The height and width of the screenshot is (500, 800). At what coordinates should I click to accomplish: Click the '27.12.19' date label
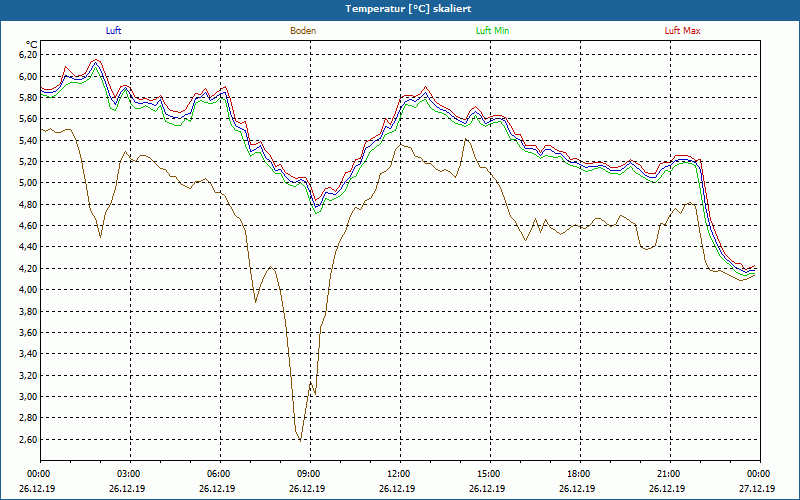click(757, 489)
